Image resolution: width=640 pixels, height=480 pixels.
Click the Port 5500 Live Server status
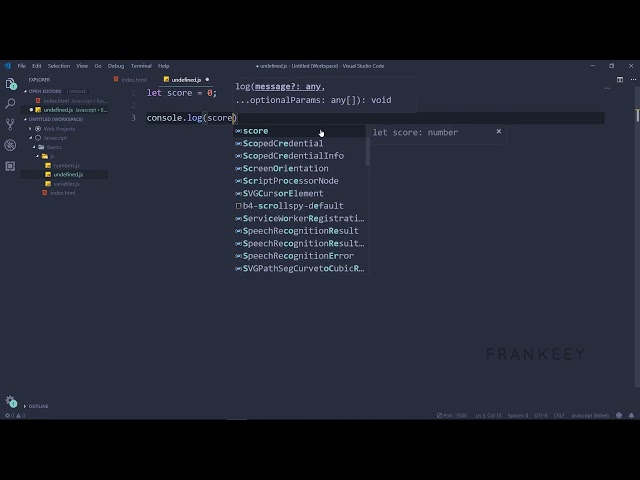[x=452, y=416]
